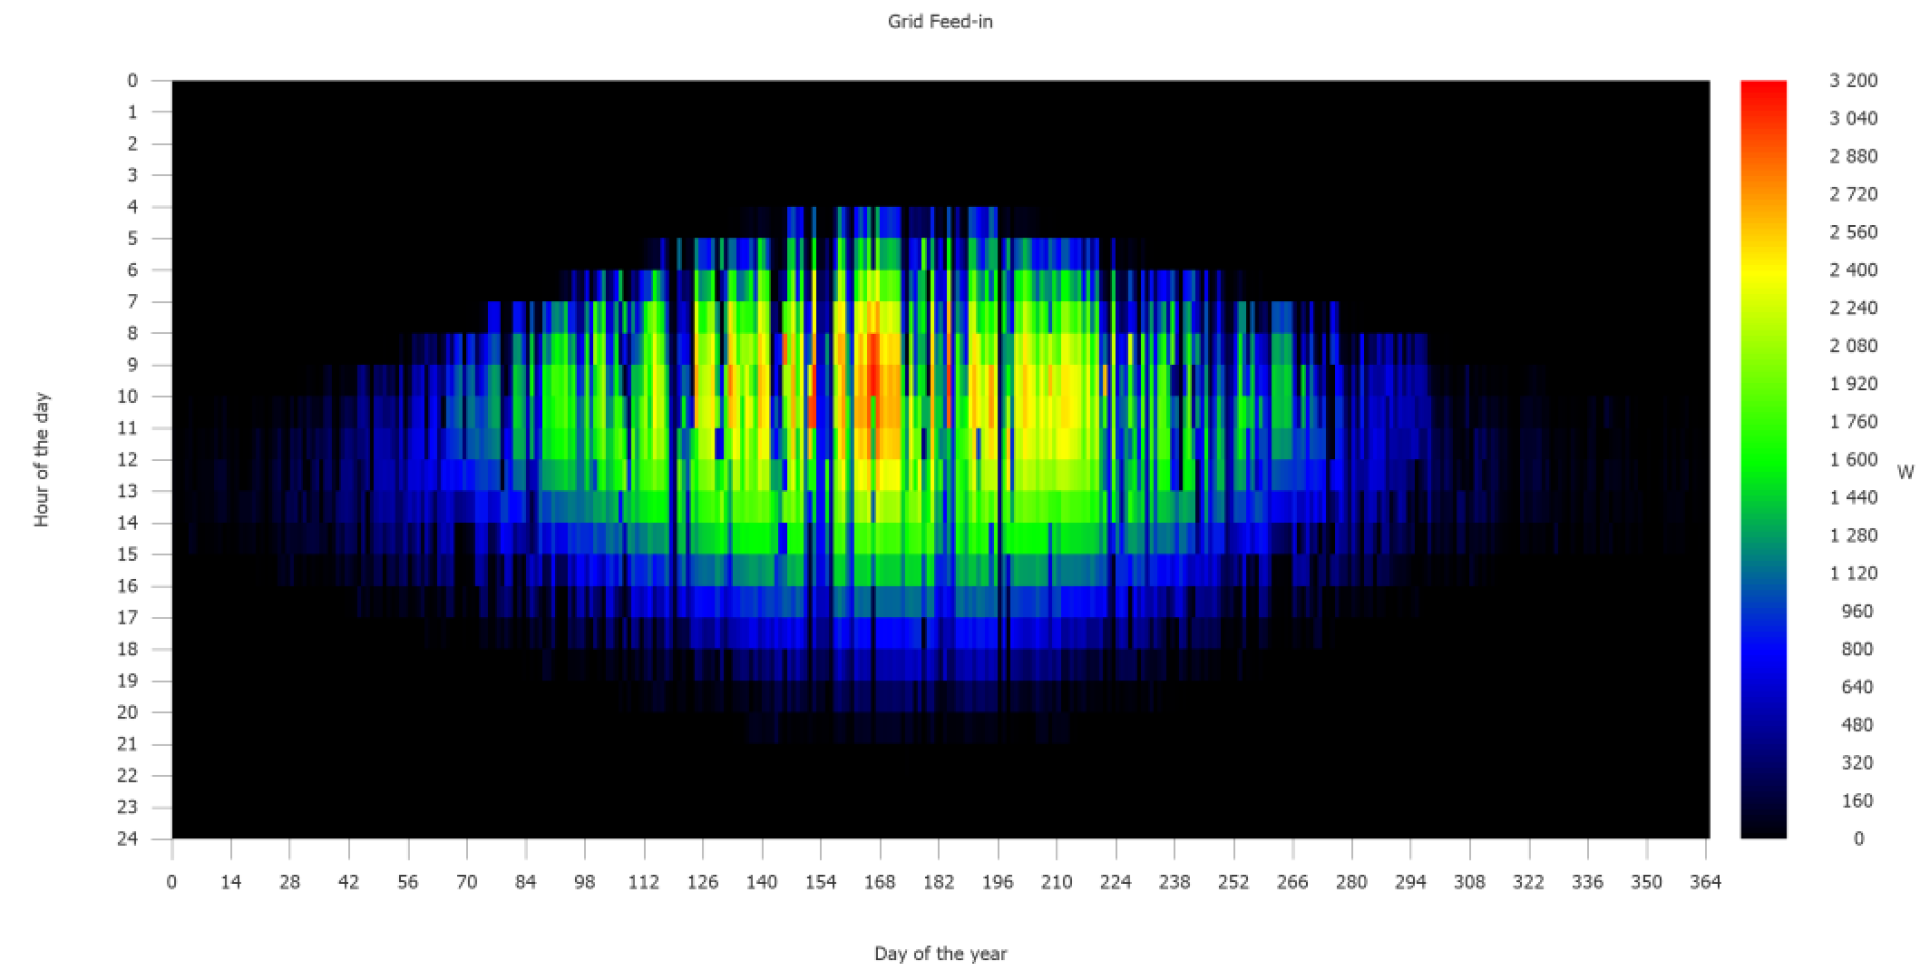Viewport: 1920px width, 971px height.
Task: Click the '168' tick on the day axis
Action: (x=880, y=882)
